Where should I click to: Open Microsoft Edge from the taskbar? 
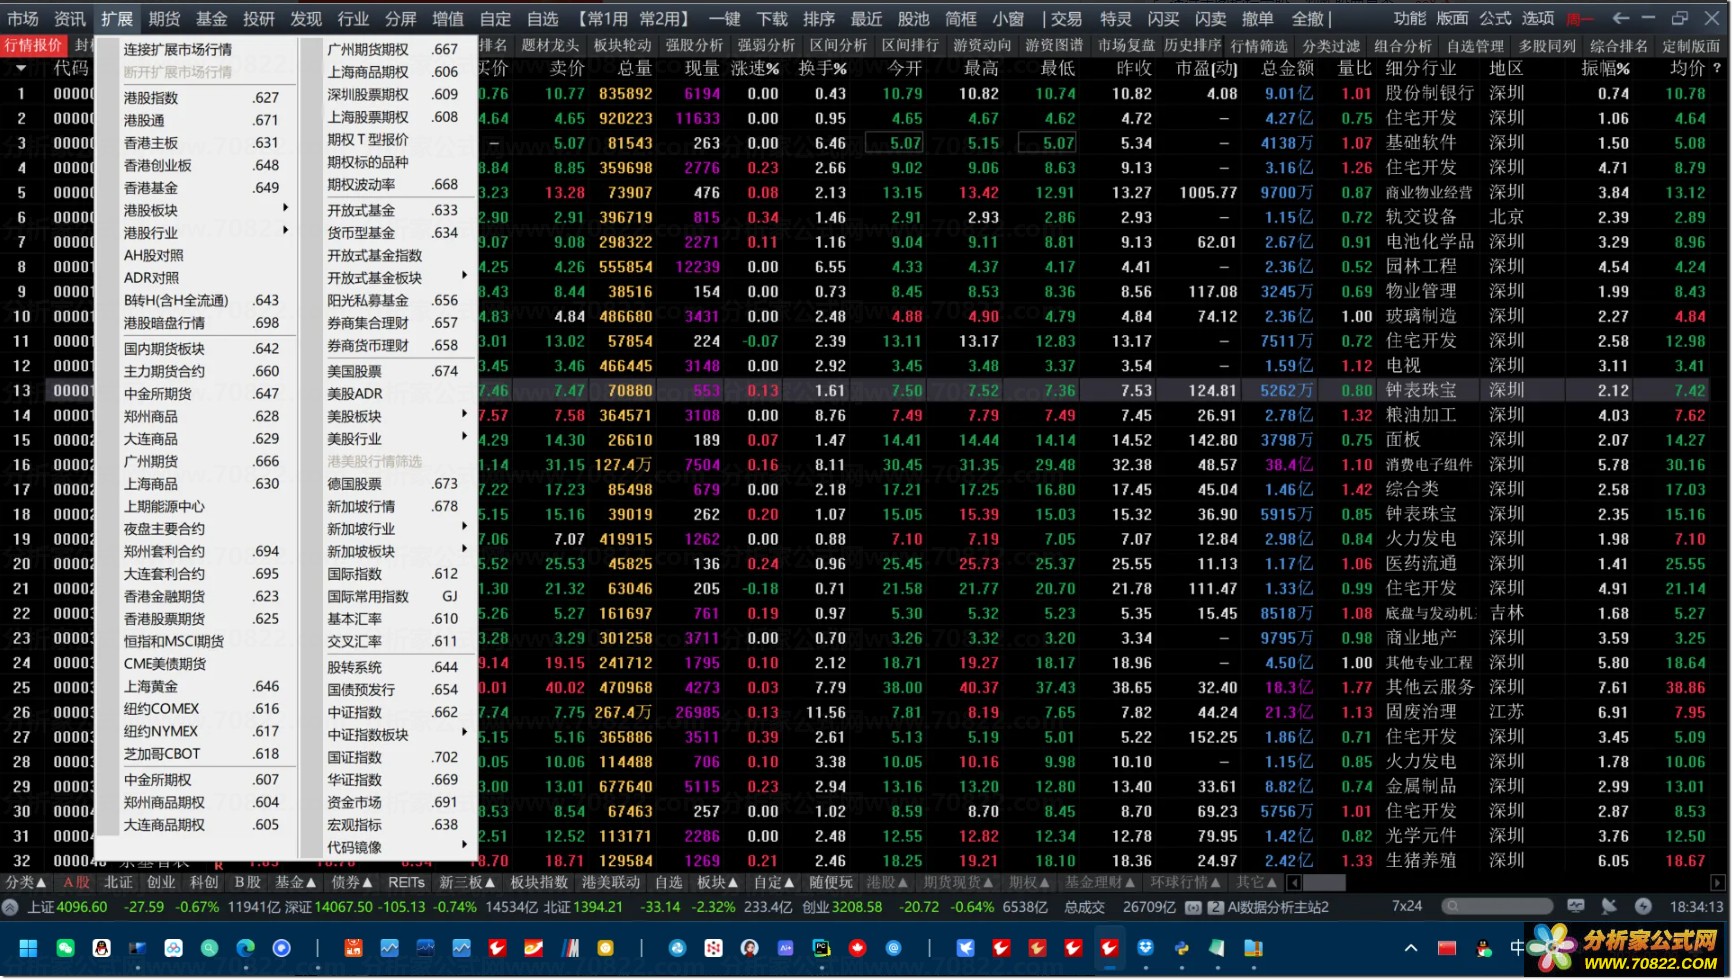[x=245, y=948]
